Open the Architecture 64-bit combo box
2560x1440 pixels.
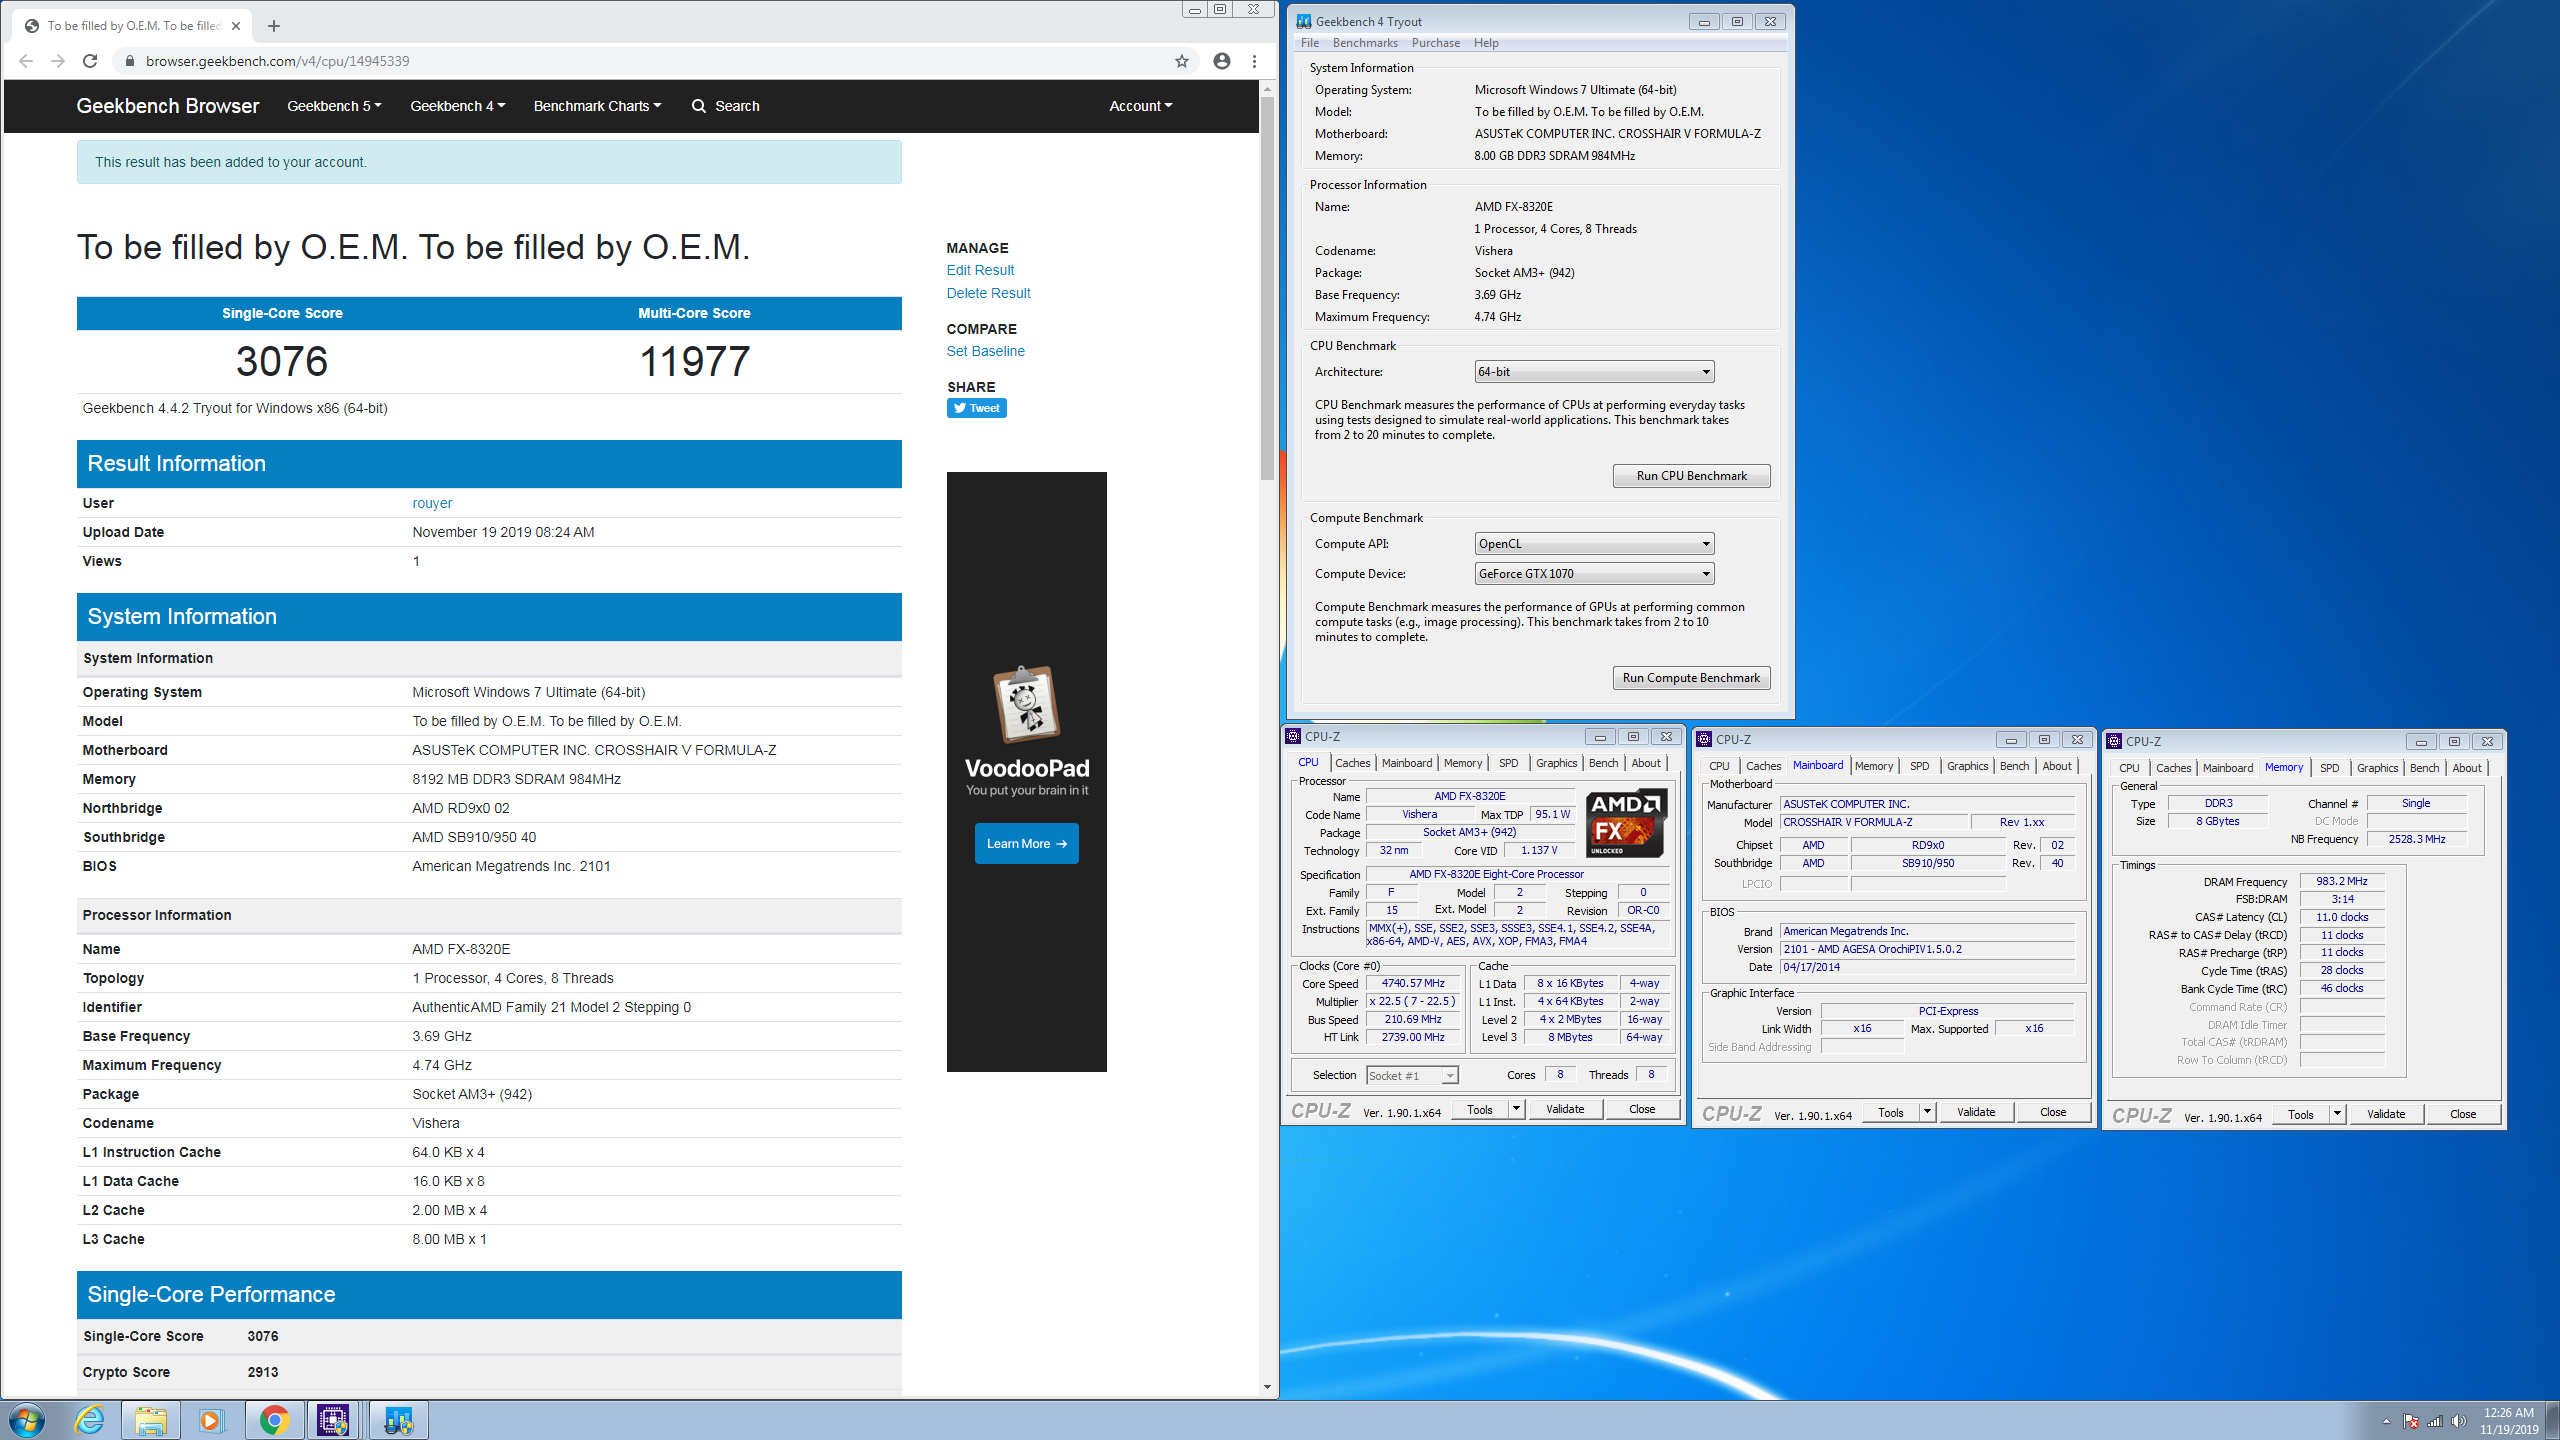[x=1594, y=372]
